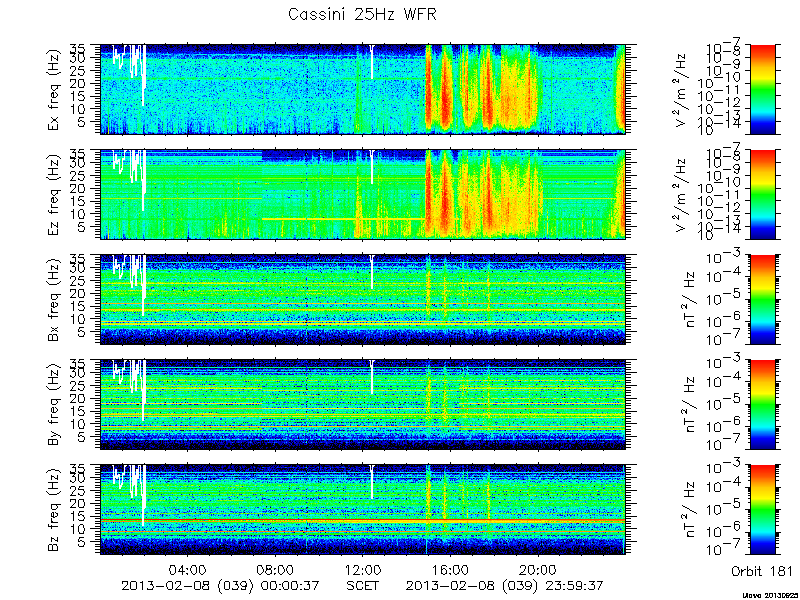Screen dimensions: 800x600
Task: Click the 16:00 time axis tick label
Action: click(x=451, y=569)
